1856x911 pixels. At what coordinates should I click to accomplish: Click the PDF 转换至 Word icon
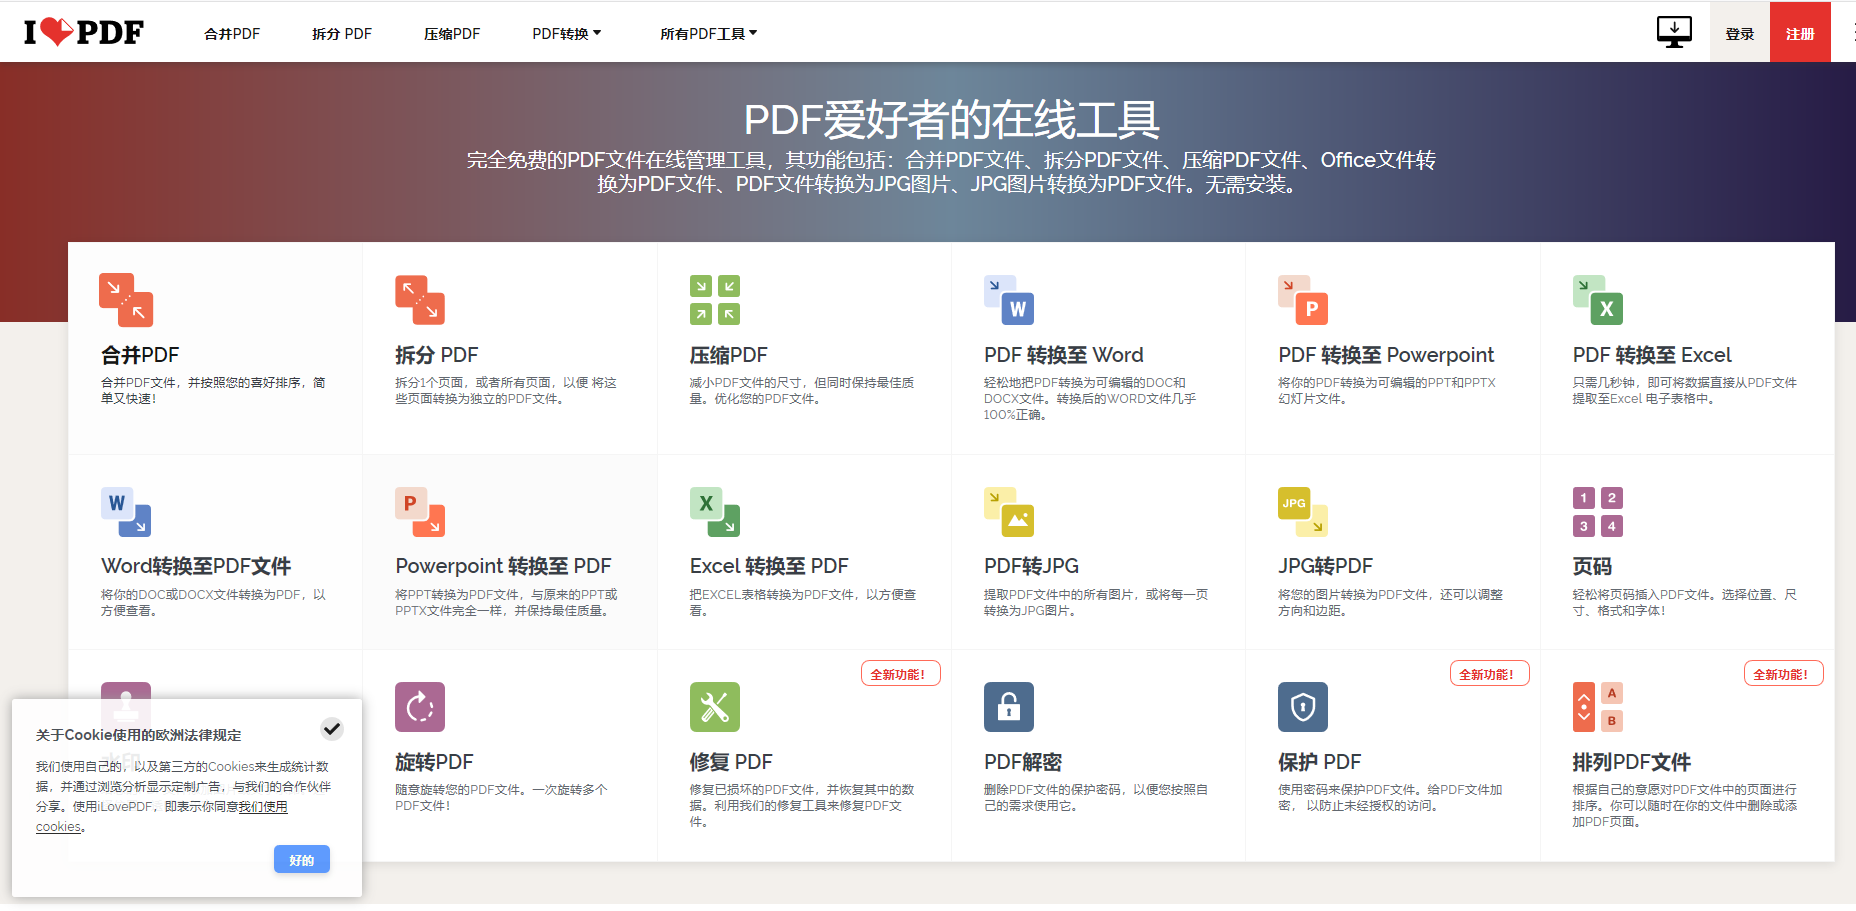(1009, 300)
